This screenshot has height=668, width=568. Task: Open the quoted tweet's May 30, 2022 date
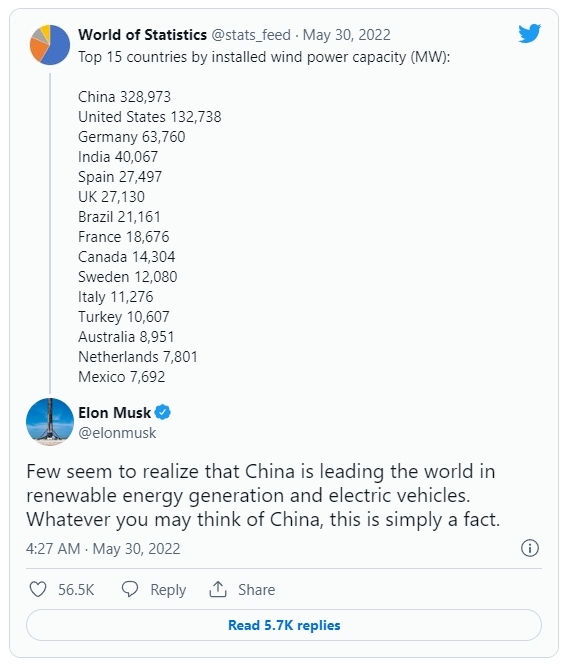[346, 35]
